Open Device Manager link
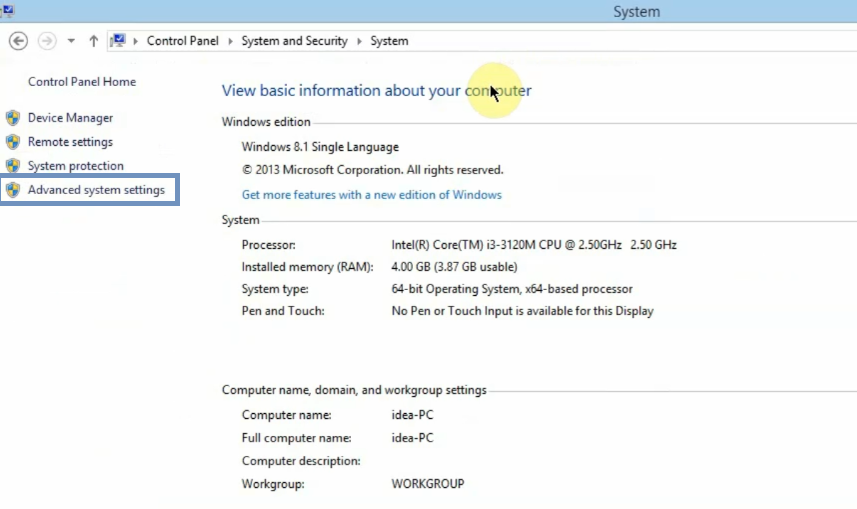Screen dimensions: 857x509 tap(71, 118)
